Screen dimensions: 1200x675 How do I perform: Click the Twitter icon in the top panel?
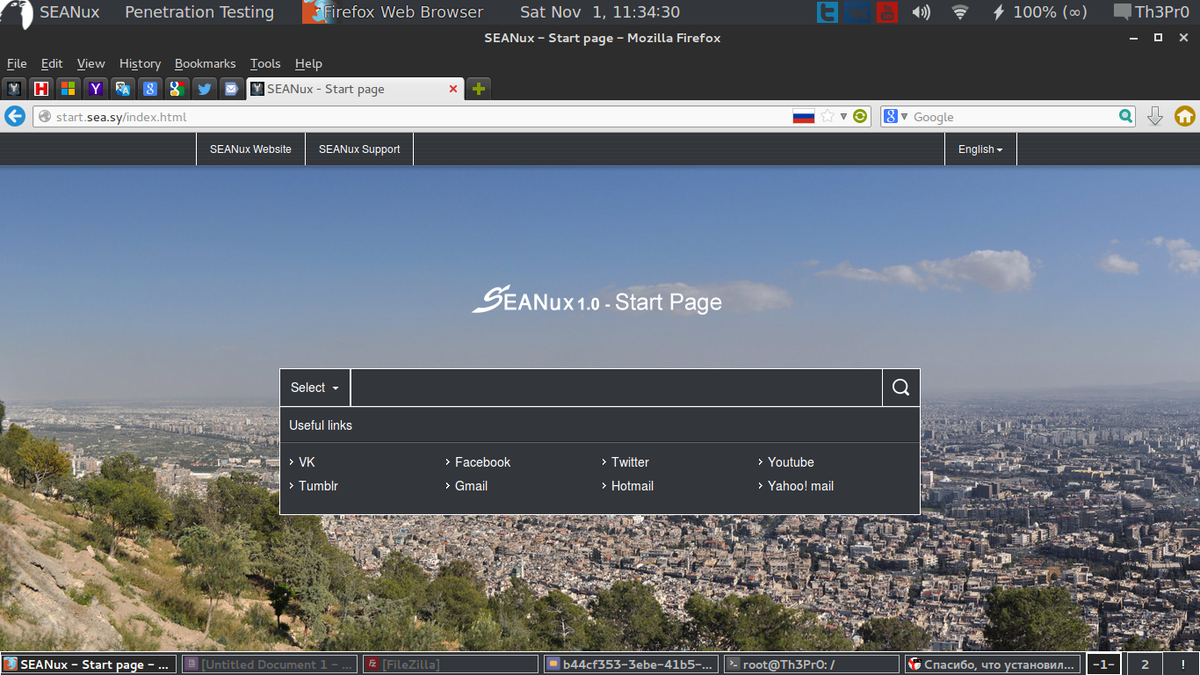point(826,12)
